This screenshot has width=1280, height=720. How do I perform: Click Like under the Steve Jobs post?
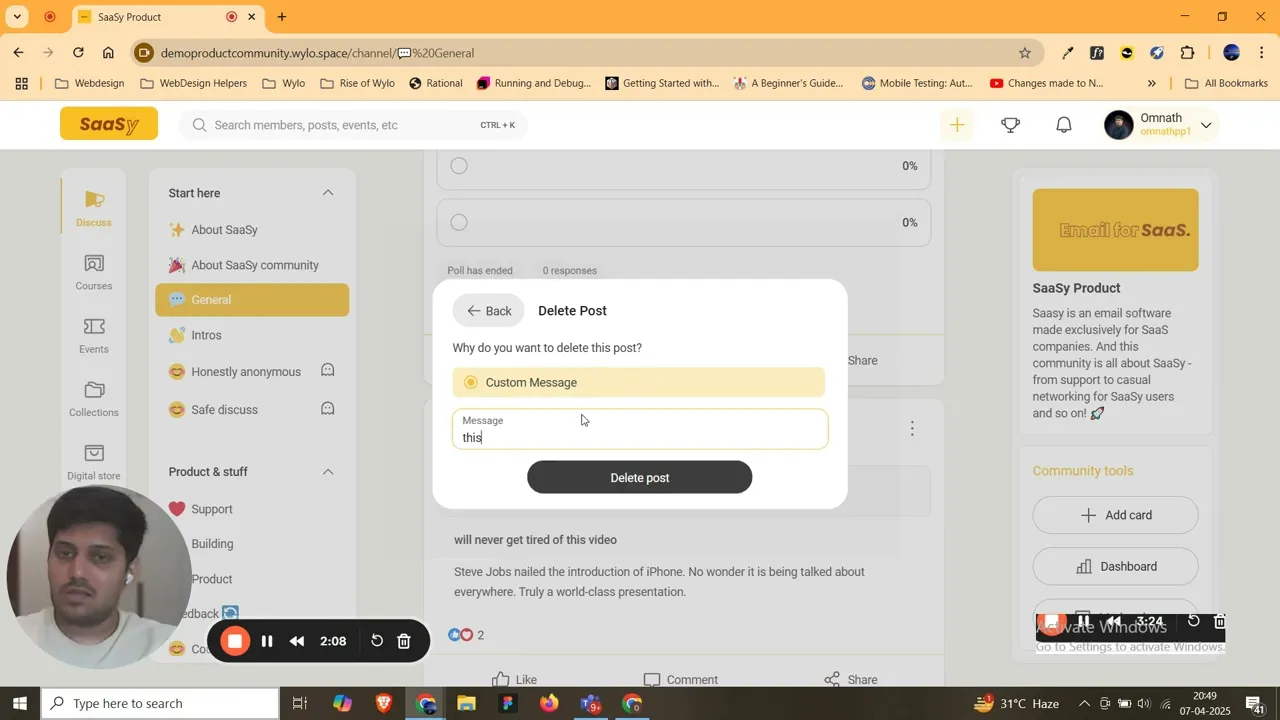514,680
